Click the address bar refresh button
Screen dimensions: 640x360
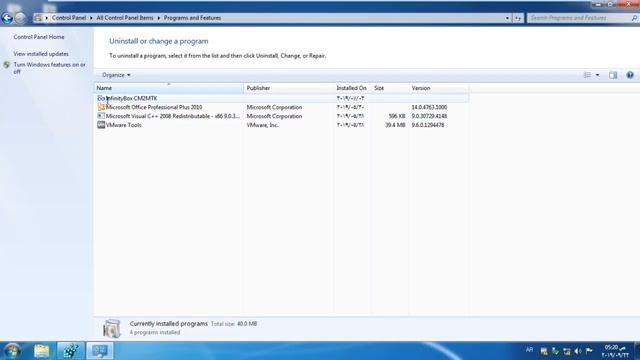click(518, 18)
